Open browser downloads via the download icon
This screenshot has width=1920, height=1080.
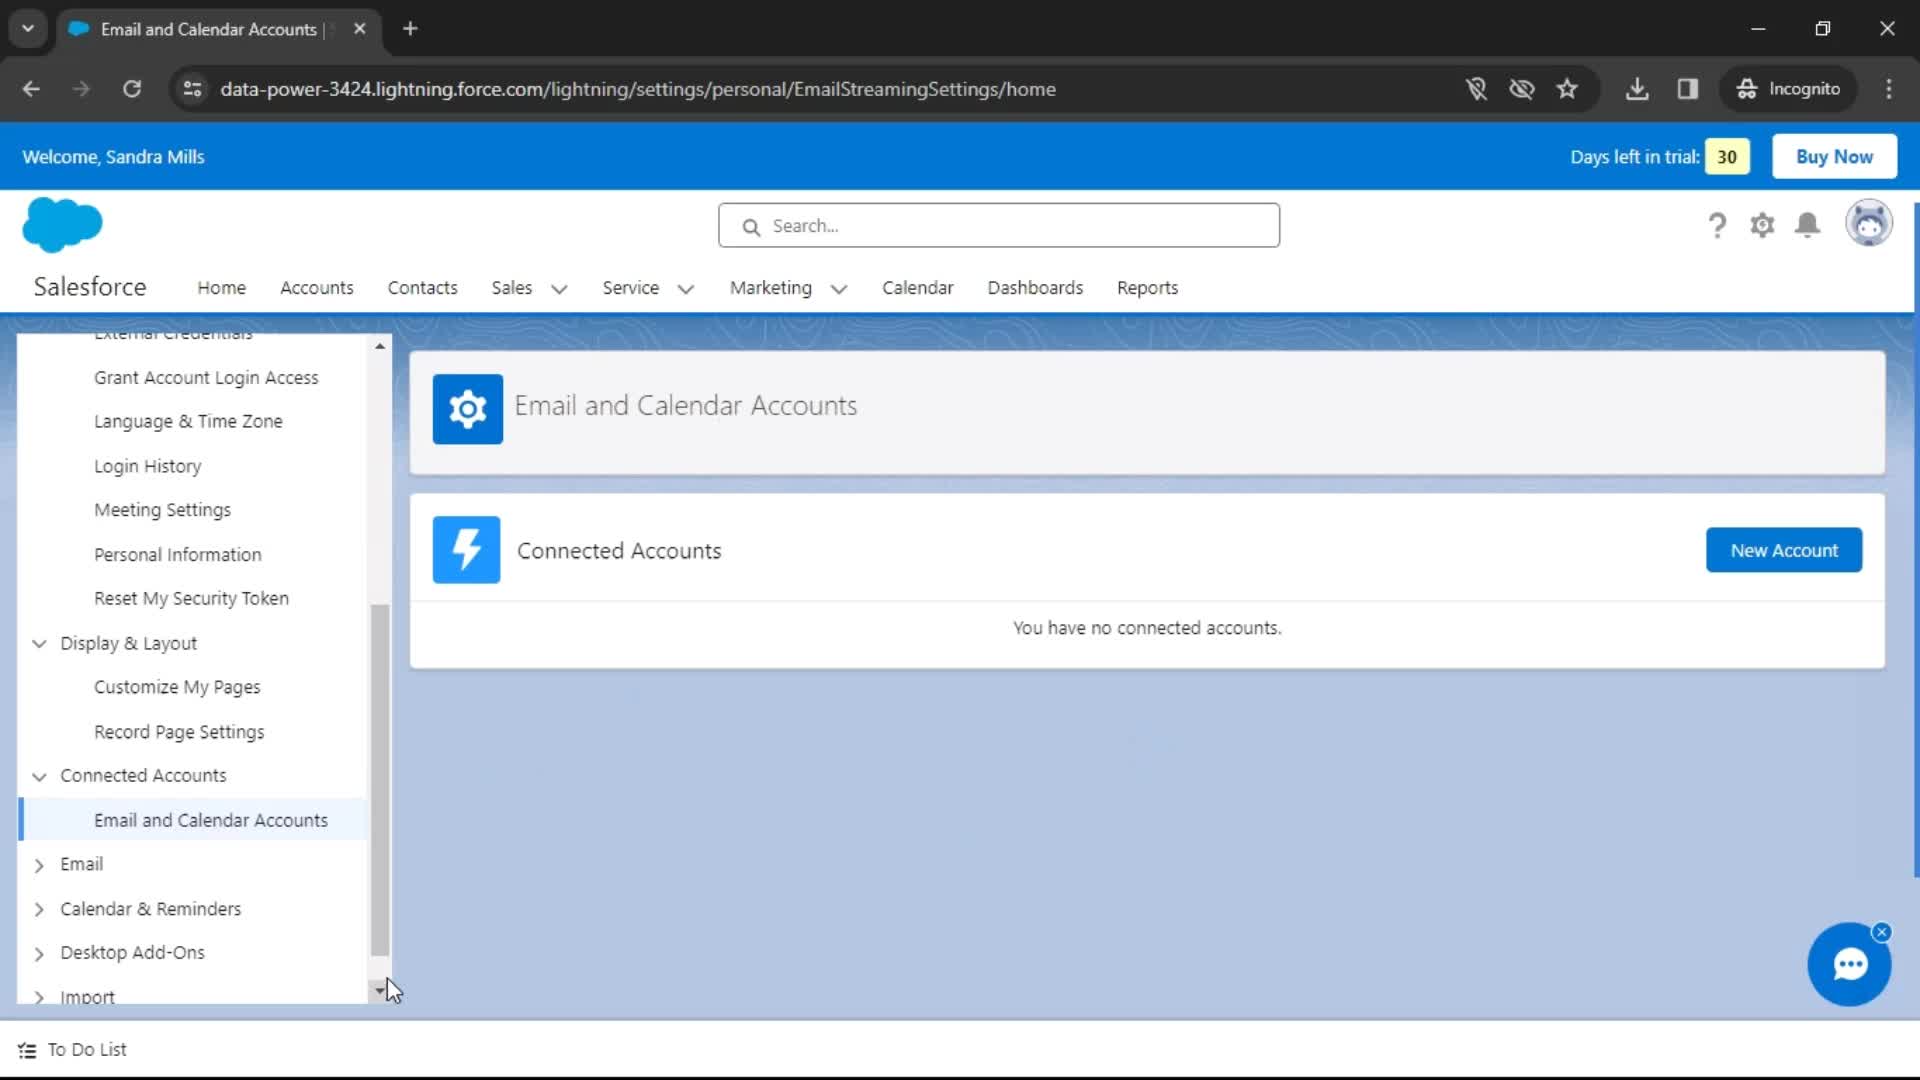click(1637, 89)
